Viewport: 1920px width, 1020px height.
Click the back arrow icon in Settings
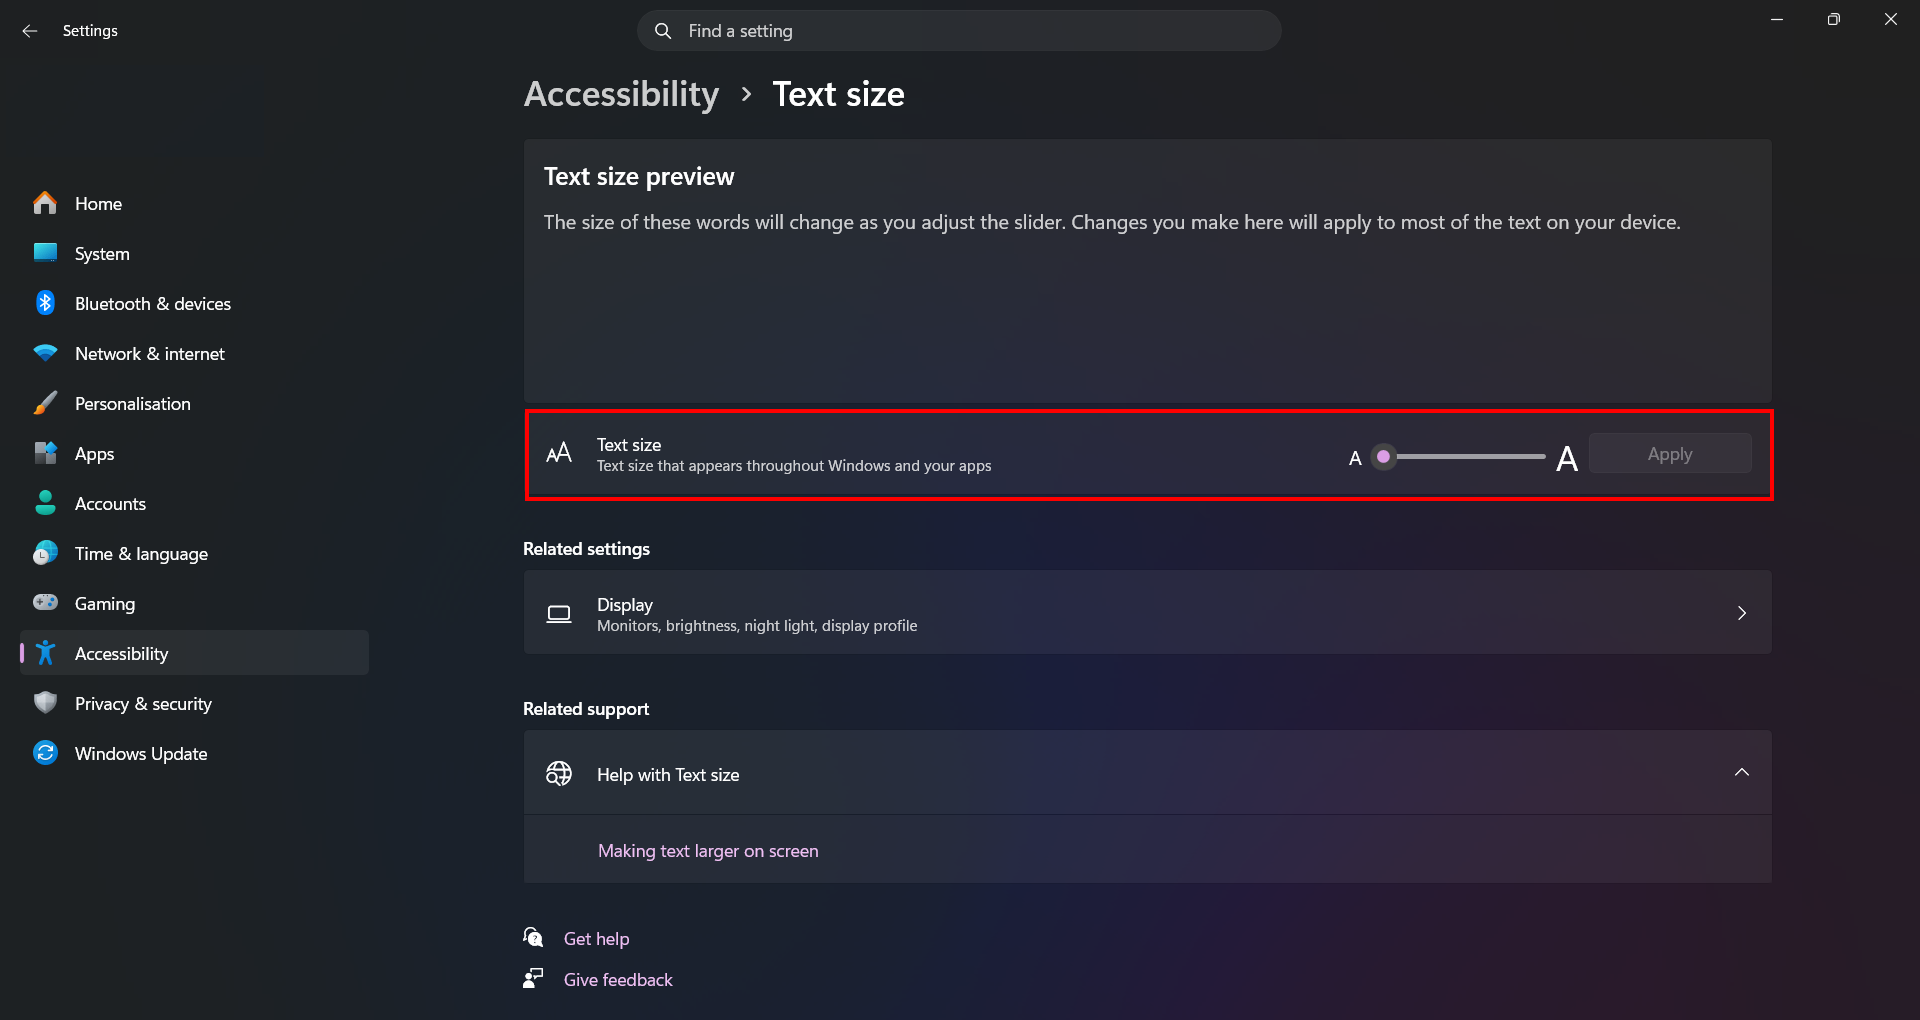(30, 31)
